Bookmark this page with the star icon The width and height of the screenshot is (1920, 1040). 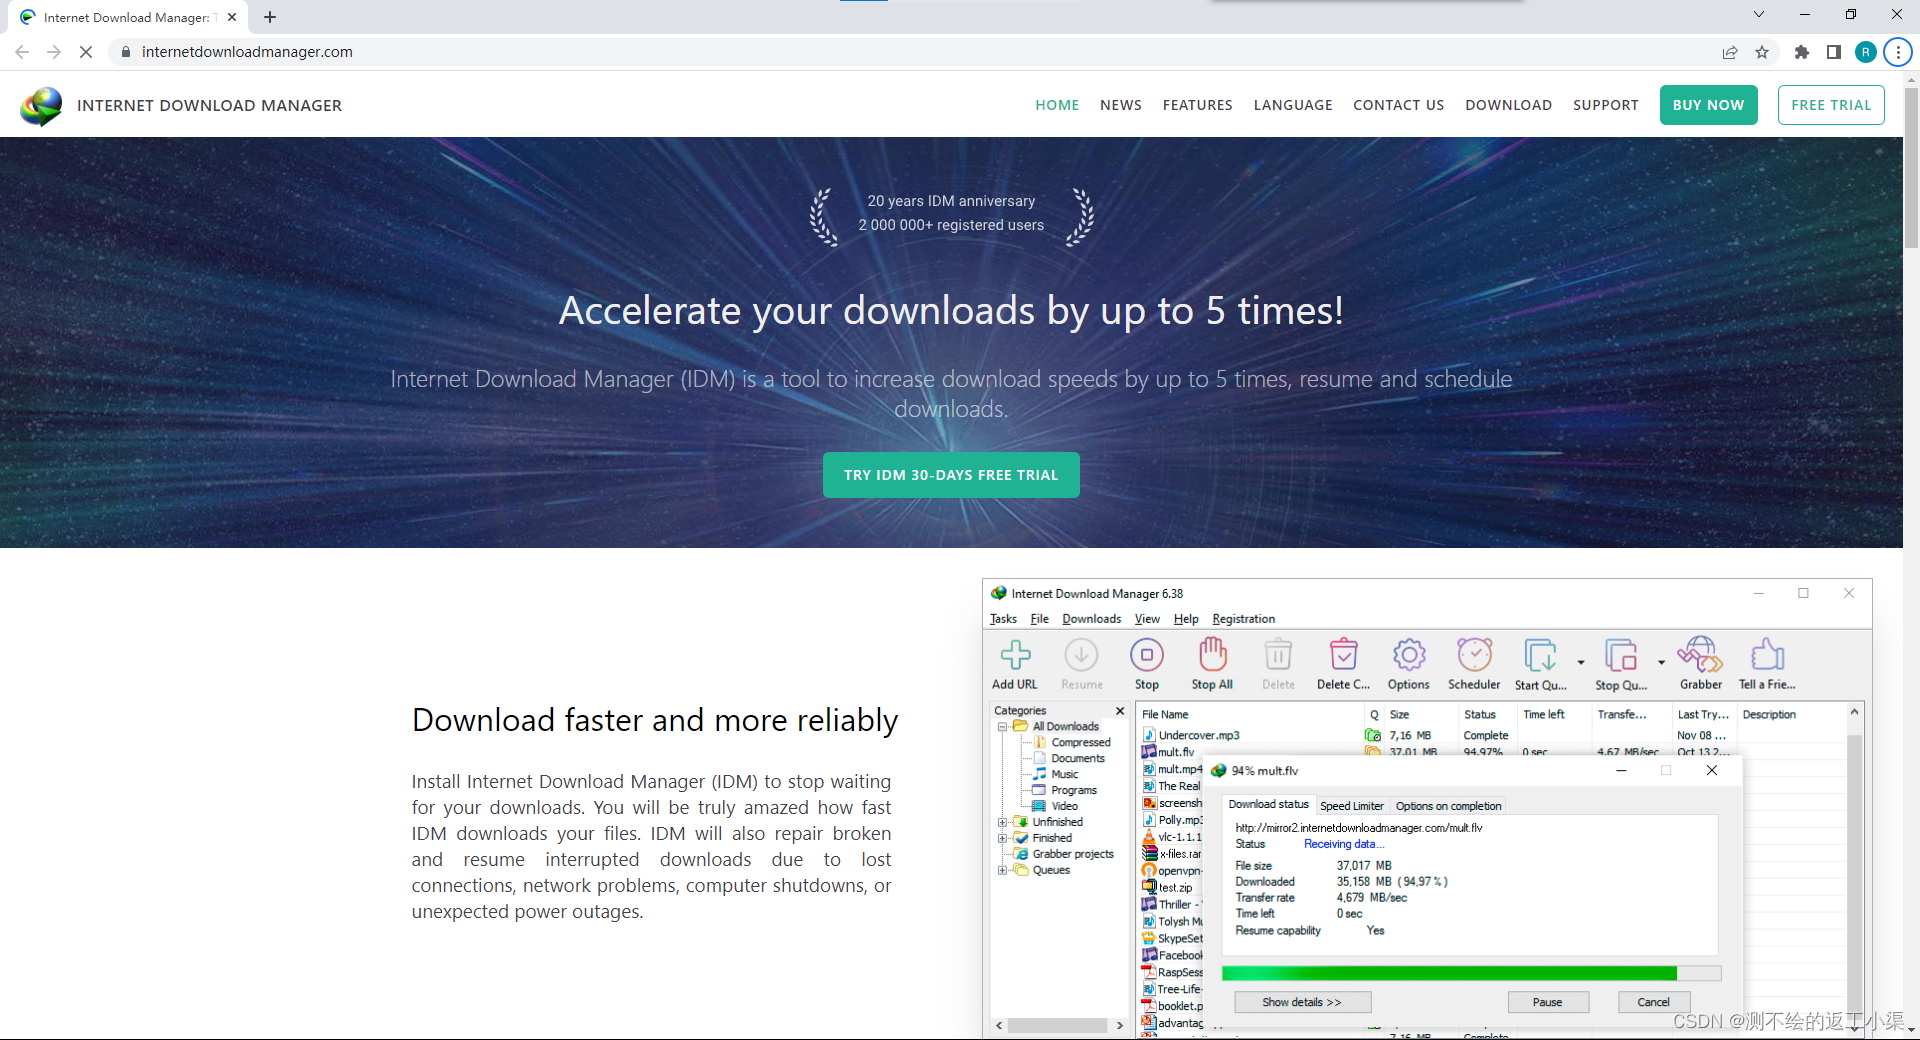(x=1762, y=52)
